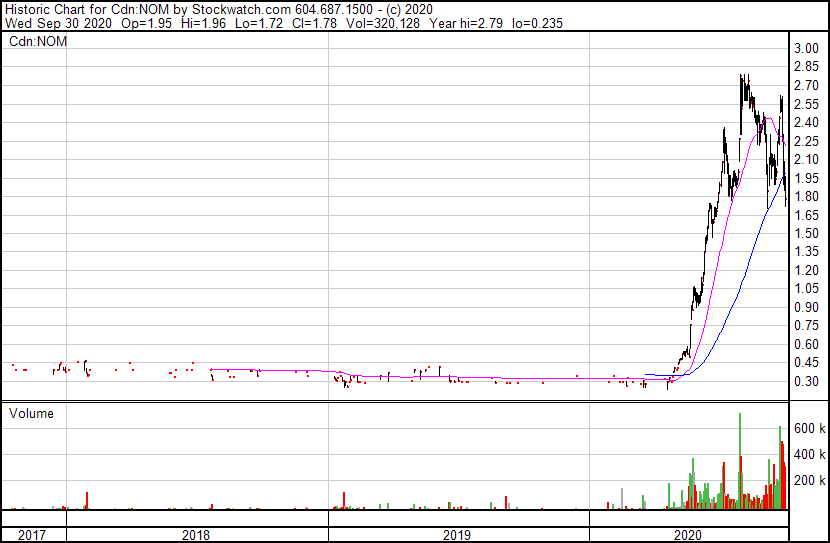Click the 2.25 price axis label
This screenshot has width=830, height=543.
tap(807, 141)
